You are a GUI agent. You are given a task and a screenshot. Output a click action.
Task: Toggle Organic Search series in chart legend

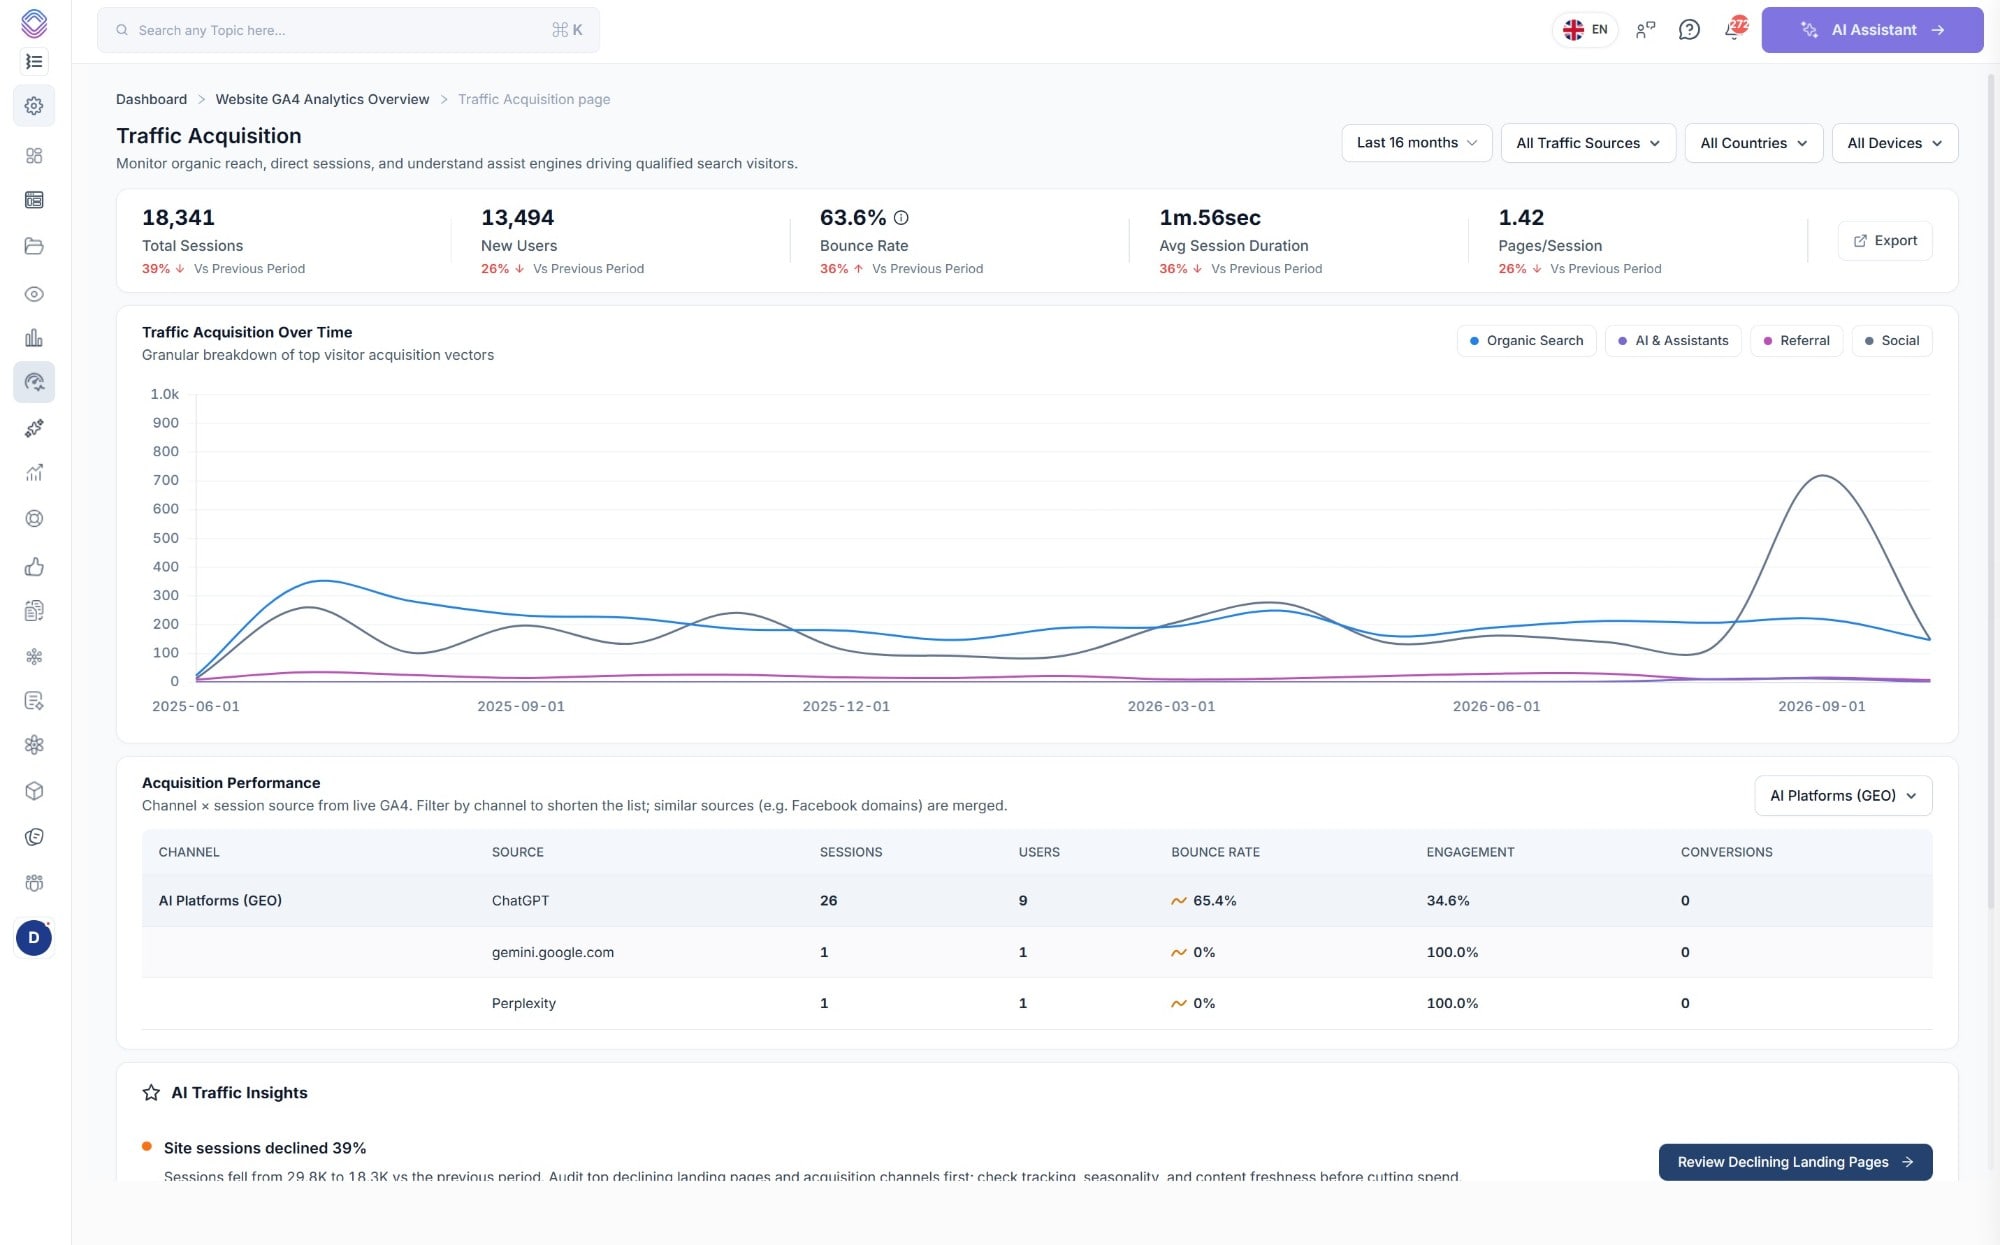pyautogui.click(x=1526, y=341)
